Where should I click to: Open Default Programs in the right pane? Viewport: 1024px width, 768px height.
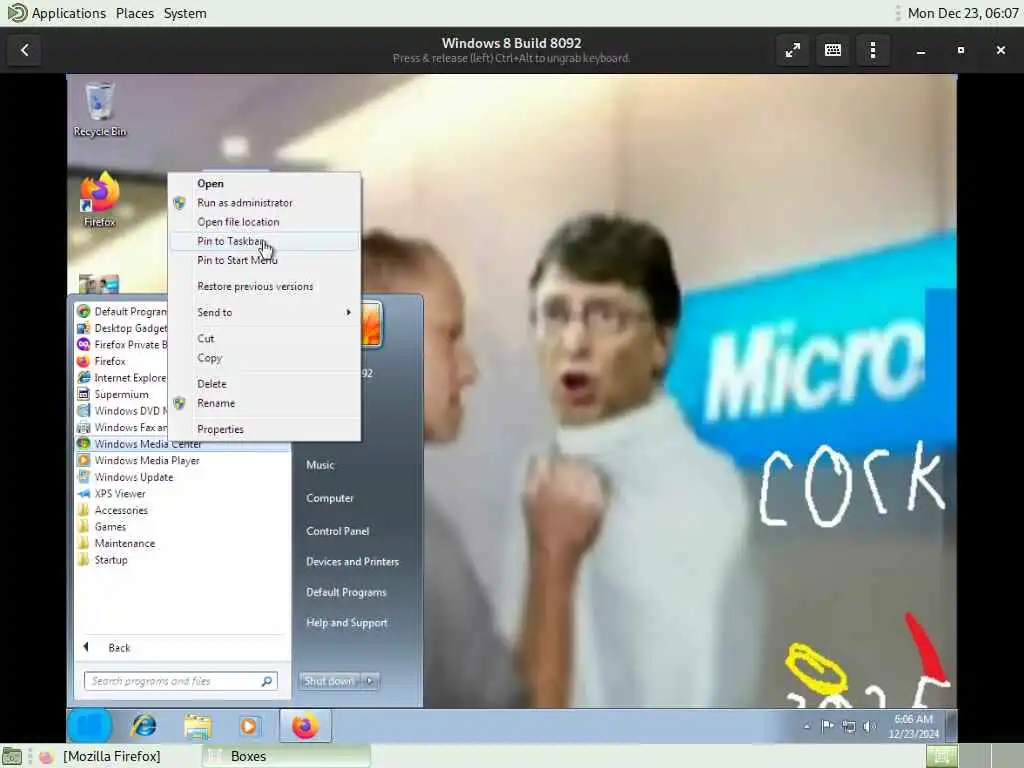coord(346,592)
